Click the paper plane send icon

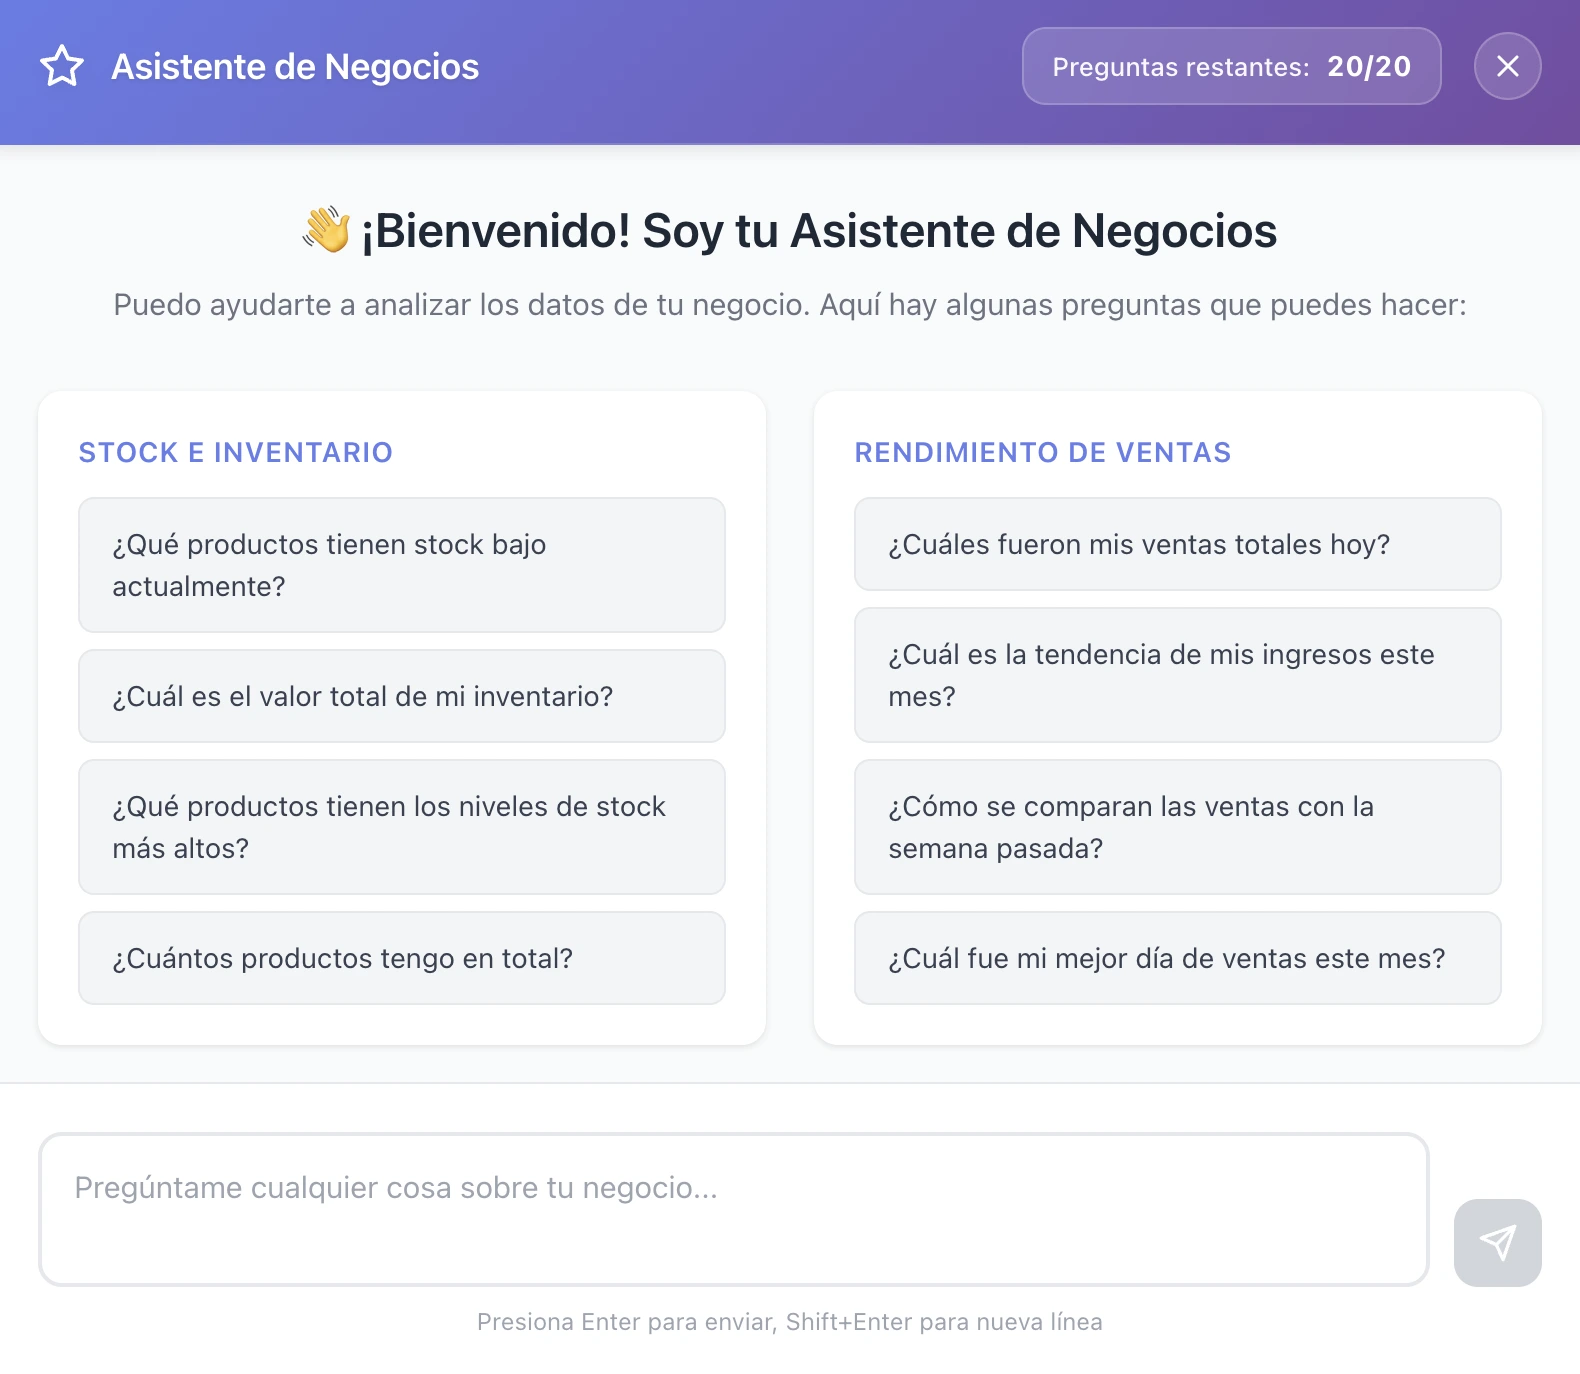(1497, 1242)
